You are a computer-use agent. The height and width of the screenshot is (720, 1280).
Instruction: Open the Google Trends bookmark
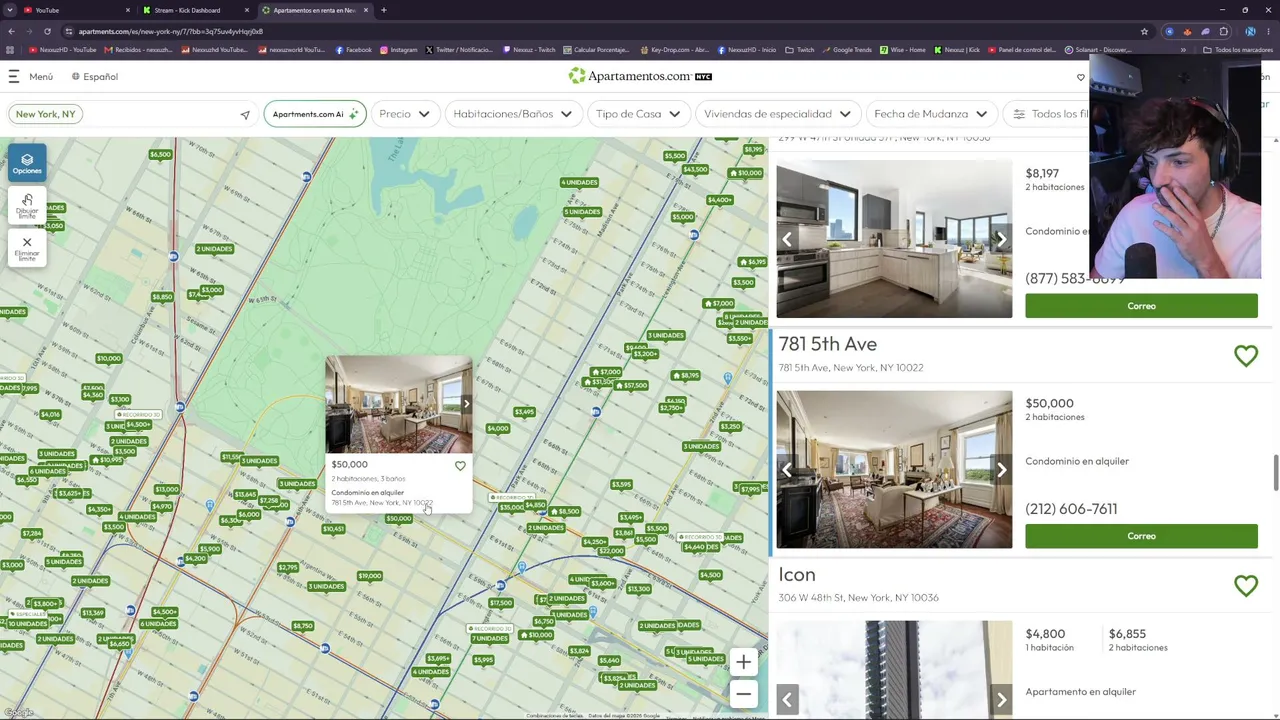pos(847,50)
